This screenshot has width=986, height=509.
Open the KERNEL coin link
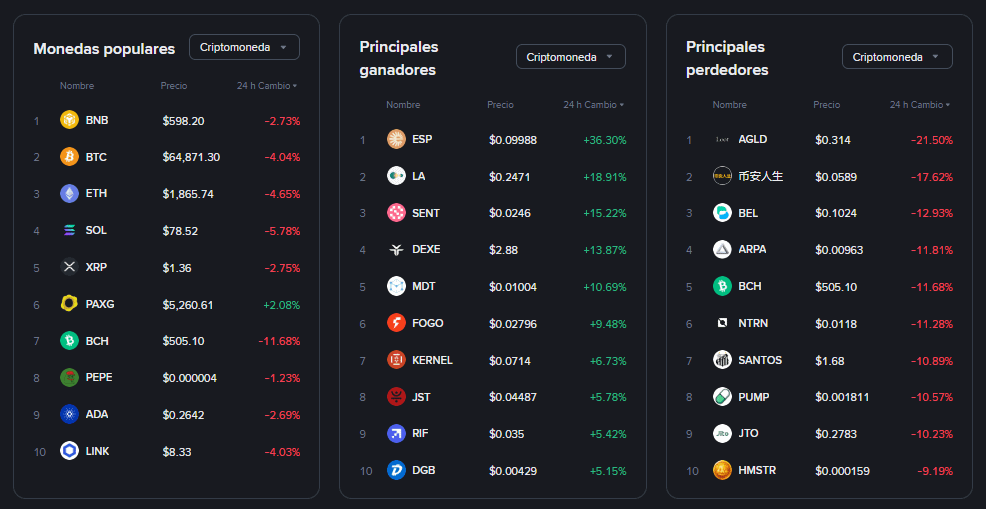click(x=432, y=360)
